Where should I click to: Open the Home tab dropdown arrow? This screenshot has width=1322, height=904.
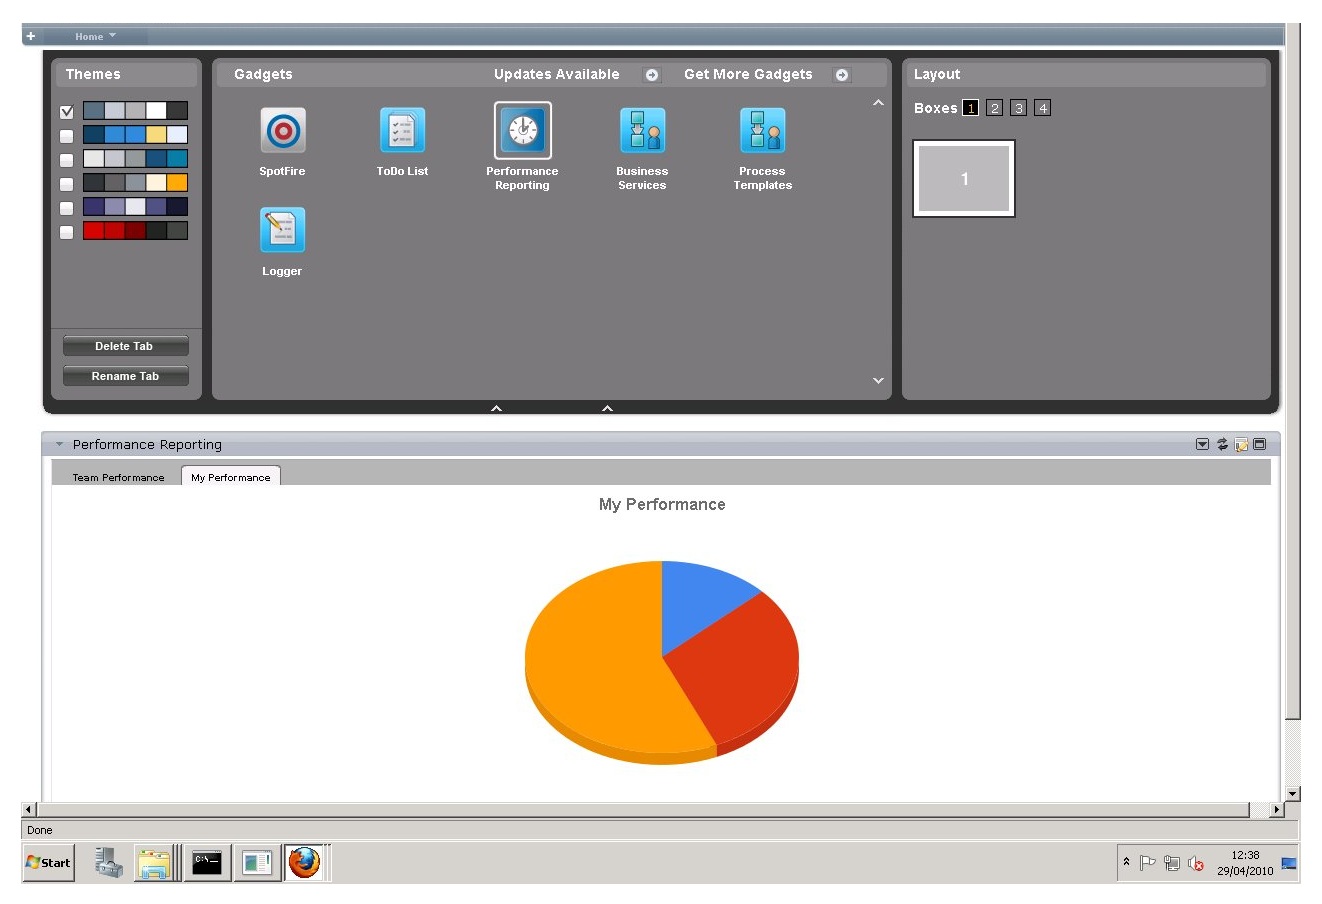point(112,36)
